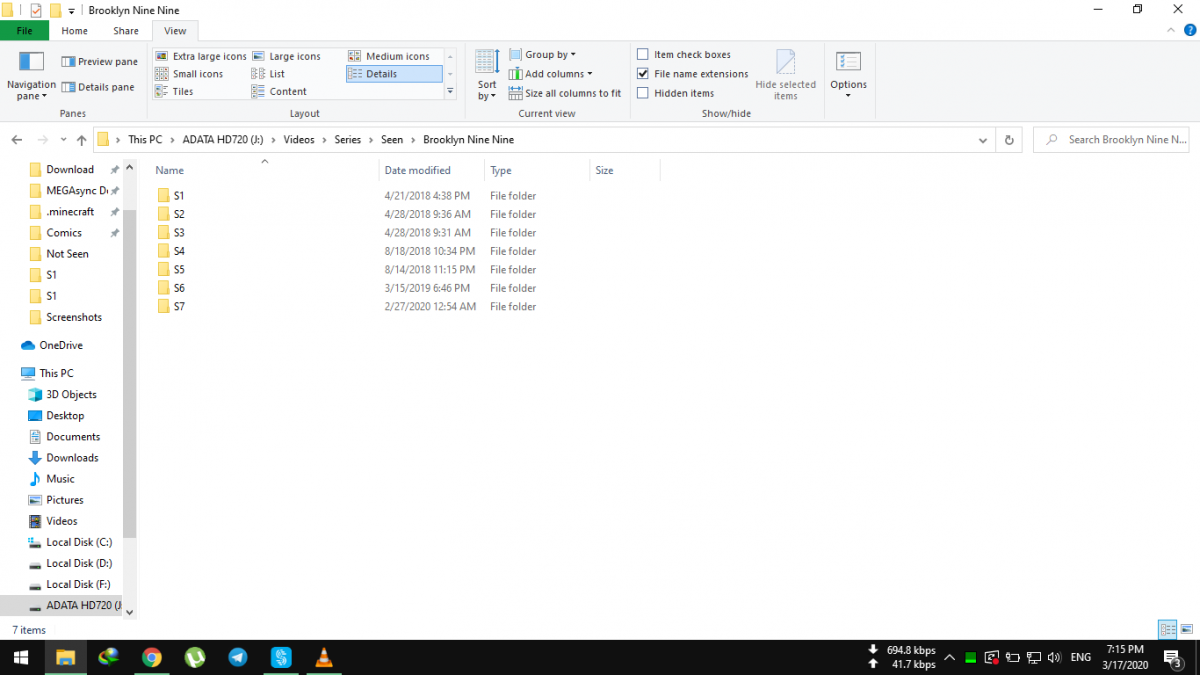
Task: Select the View ribbon tab
Action: pyautogui.click(x=175, y=31)
